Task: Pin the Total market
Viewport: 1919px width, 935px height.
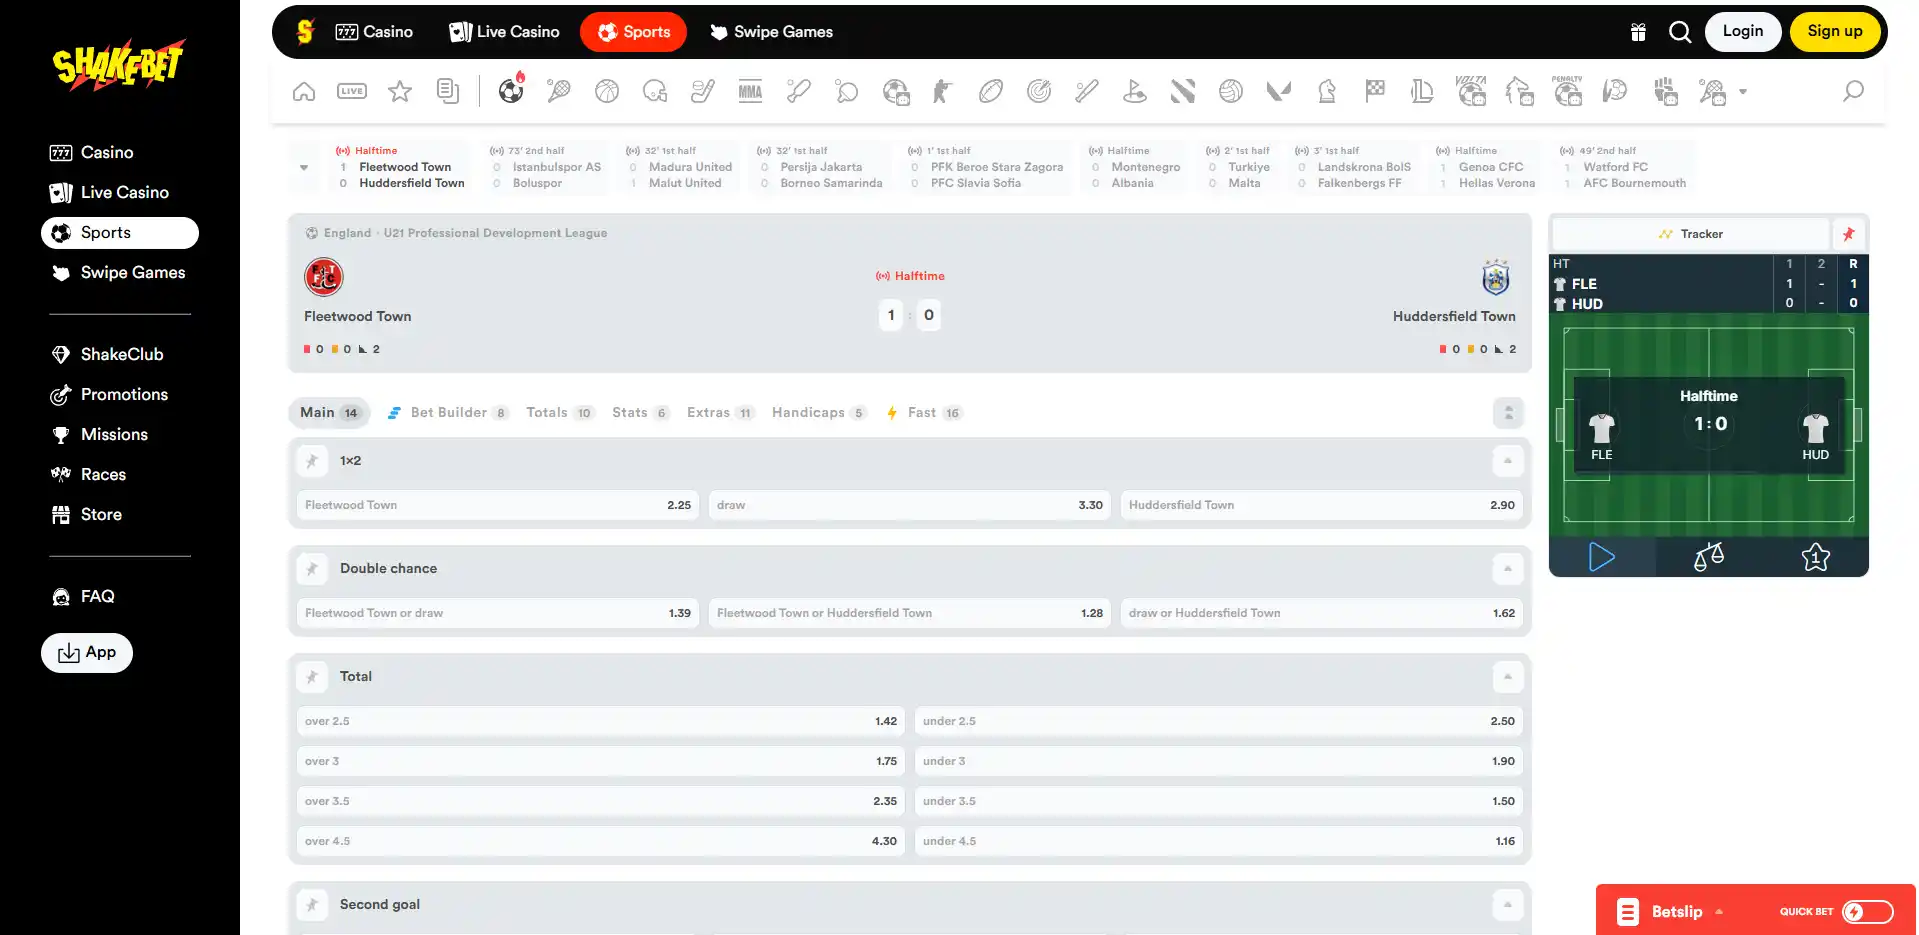Action: pyautogui.click(x=312, y=677)
